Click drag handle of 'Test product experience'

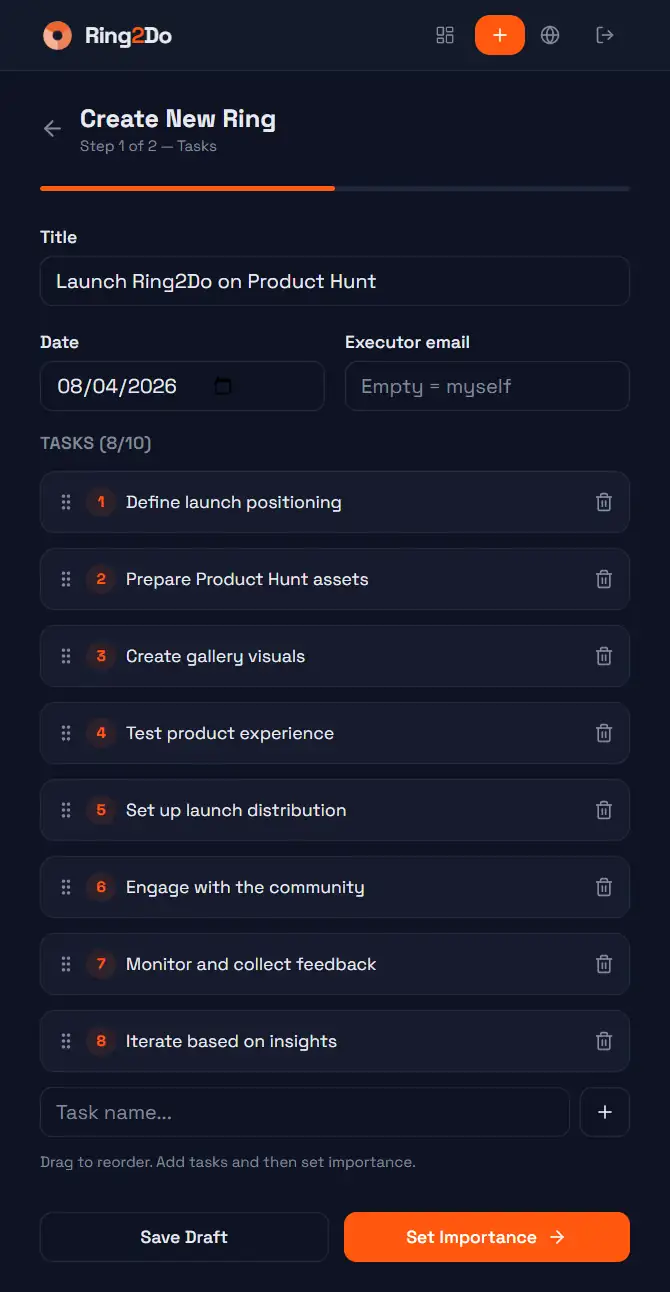coord(66,733)
